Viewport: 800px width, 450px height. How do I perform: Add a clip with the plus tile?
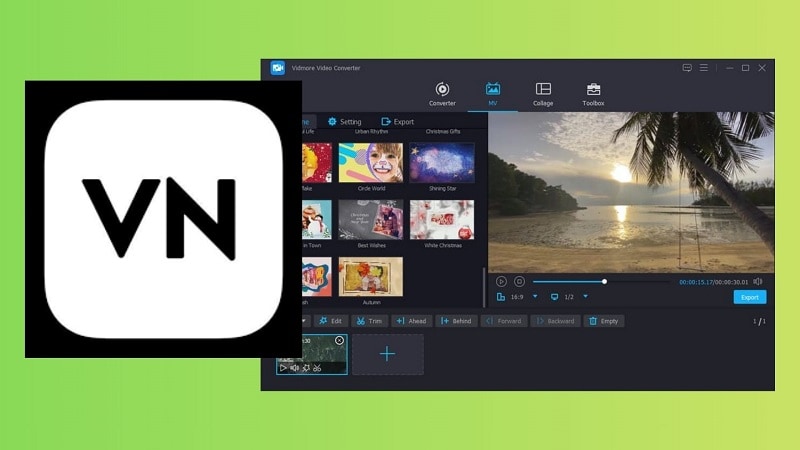[387, 354]
